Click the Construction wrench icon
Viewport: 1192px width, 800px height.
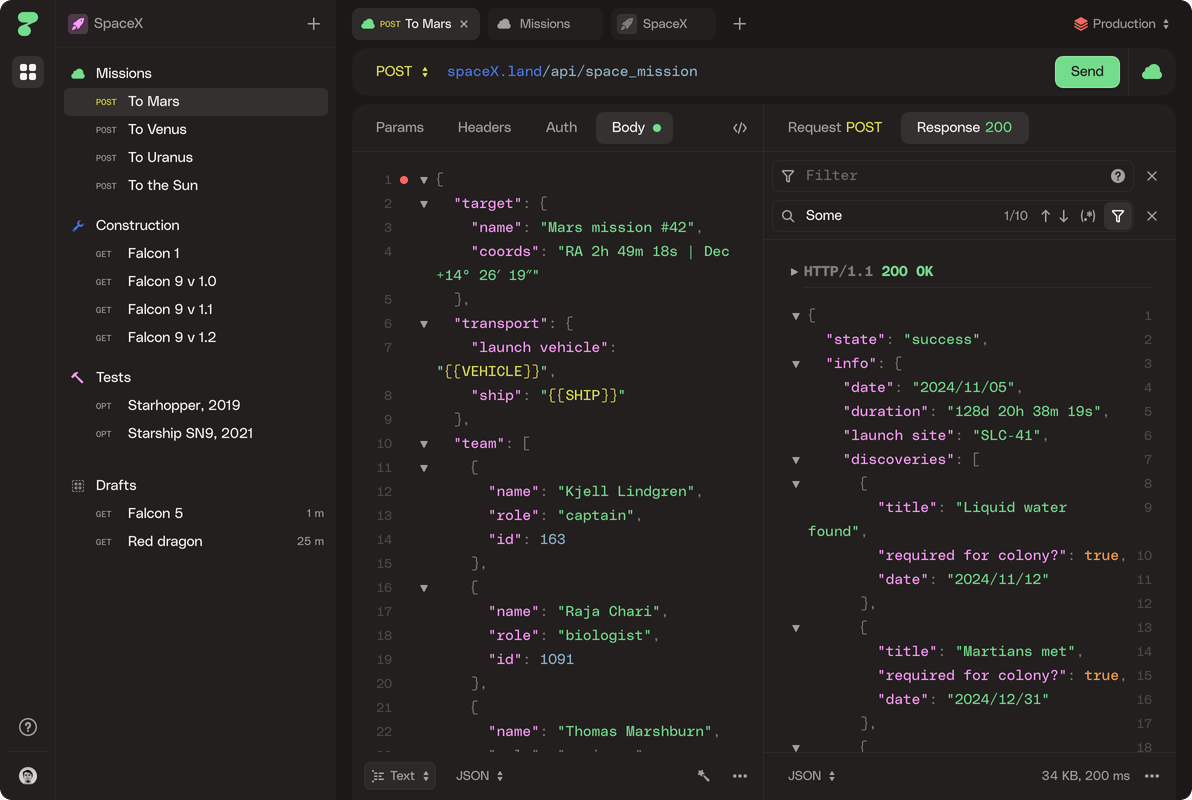click(x=77, y=224)
